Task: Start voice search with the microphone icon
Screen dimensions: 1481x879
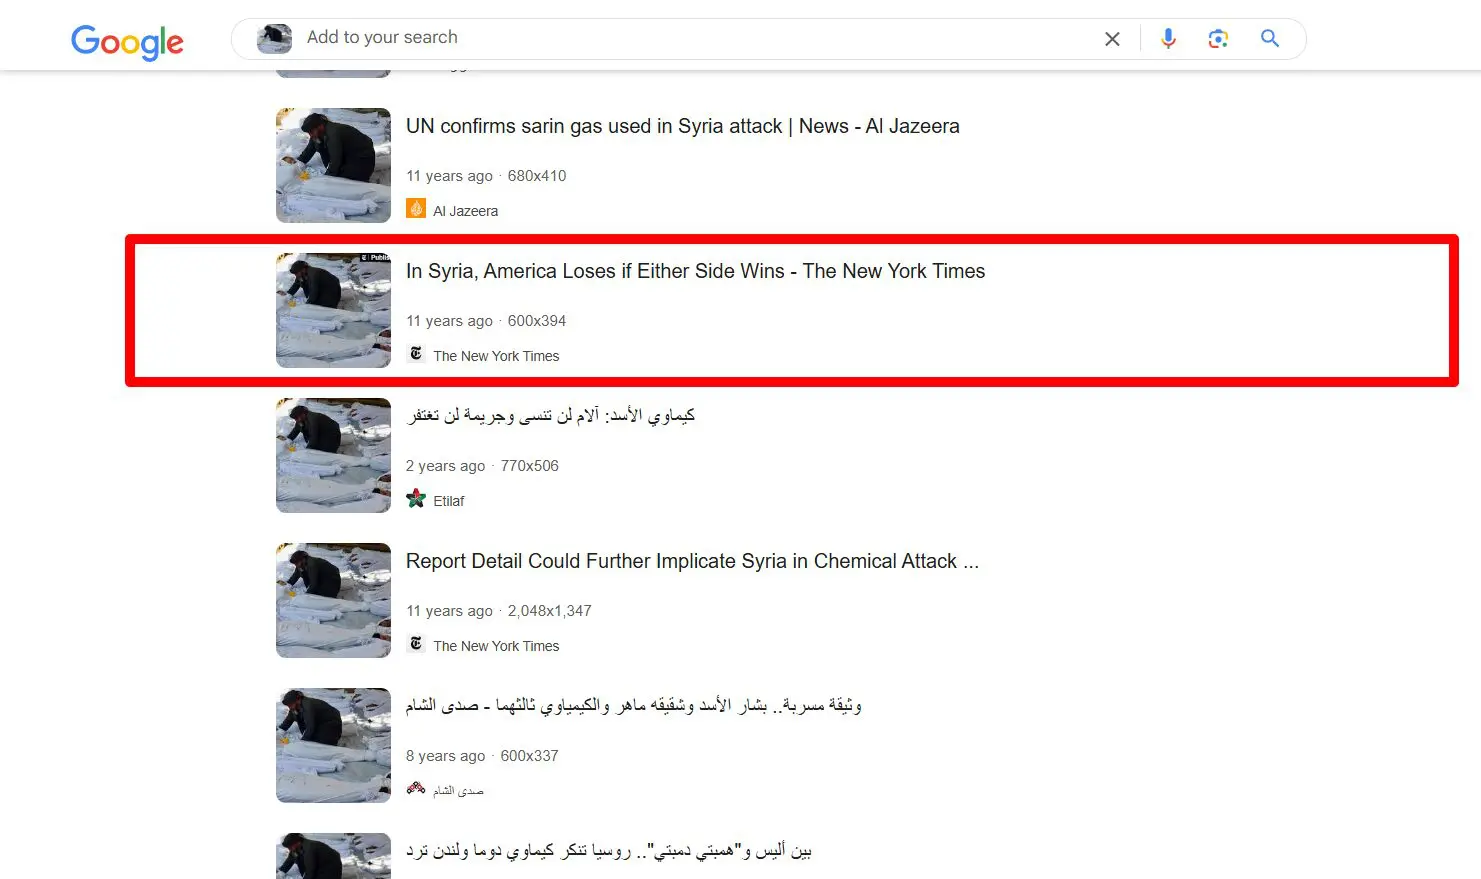Action: point(1168,38)
